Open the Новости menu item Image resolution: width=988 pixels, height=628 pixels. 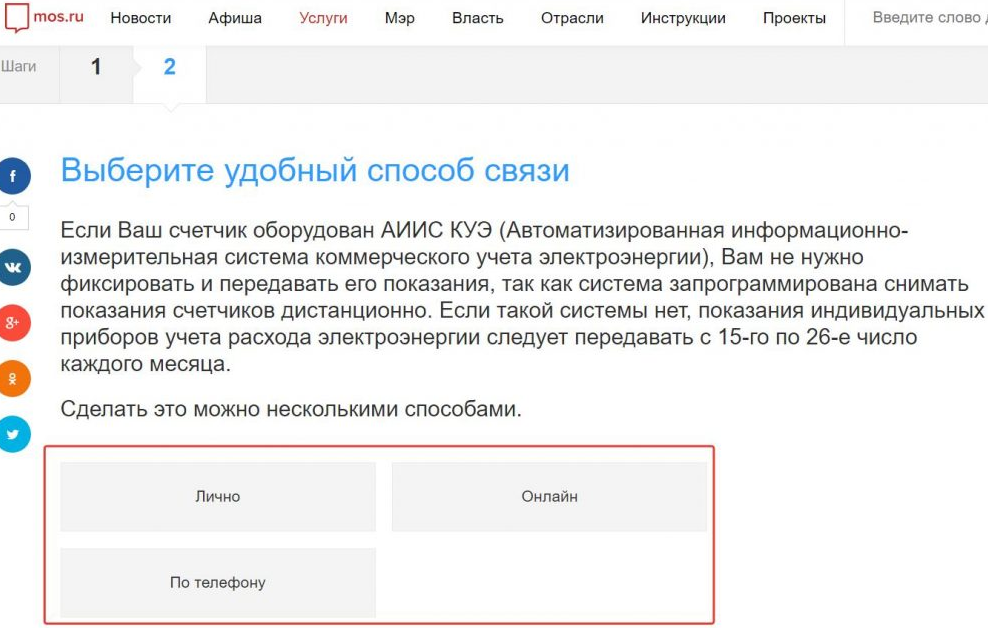(x=140, y=18)
